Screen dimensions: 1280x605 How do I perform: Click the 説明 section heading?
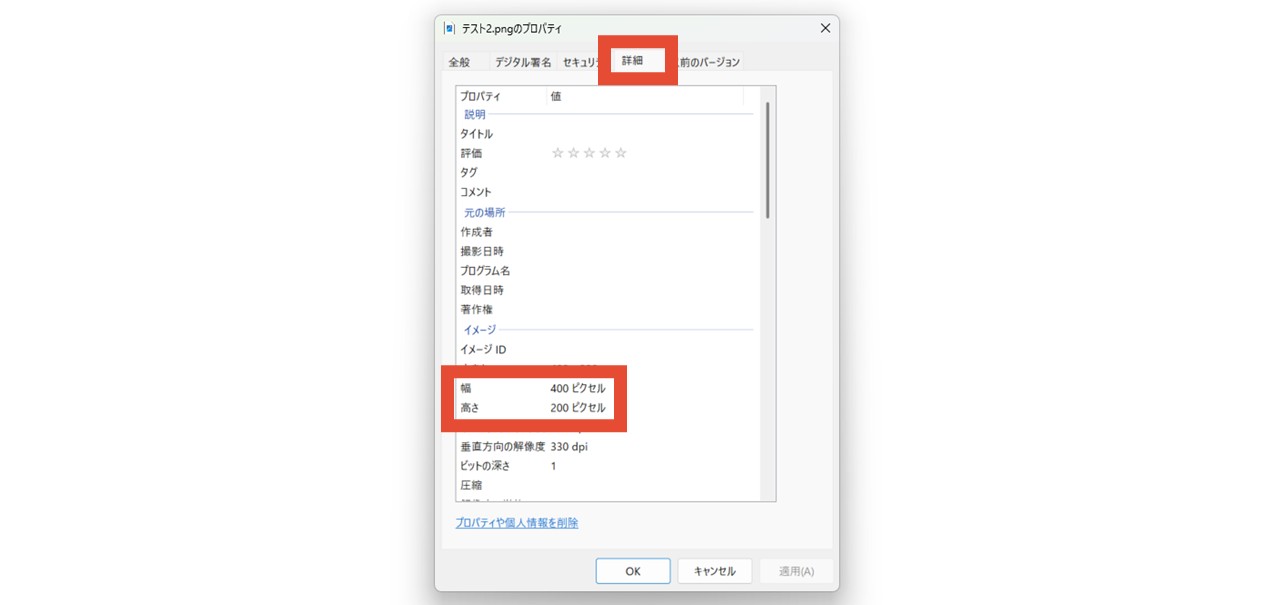click(x=475, y=115)
